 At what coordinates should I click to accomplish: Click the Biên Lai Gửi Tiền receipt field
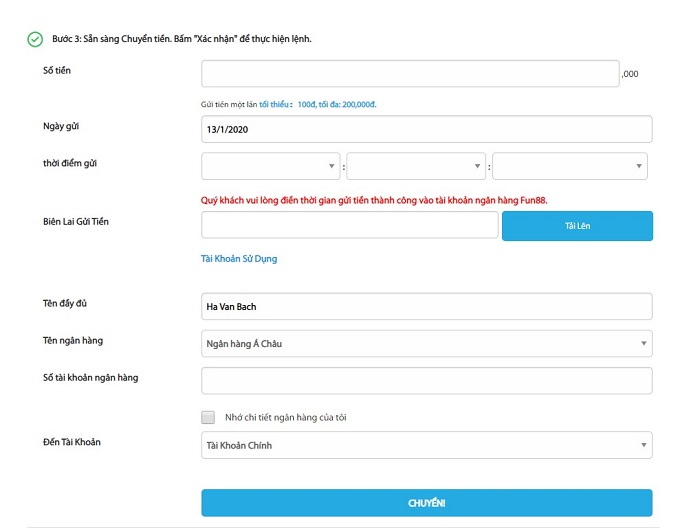[349, 225]
